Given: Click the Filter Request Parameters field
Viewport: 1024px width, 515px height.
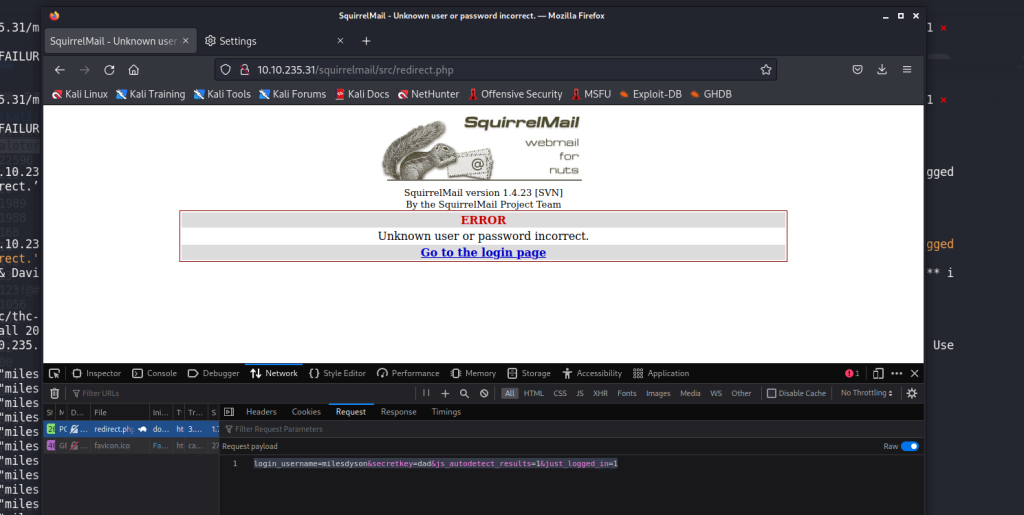Looking at the screenshot, I should (x=571, y=429).
